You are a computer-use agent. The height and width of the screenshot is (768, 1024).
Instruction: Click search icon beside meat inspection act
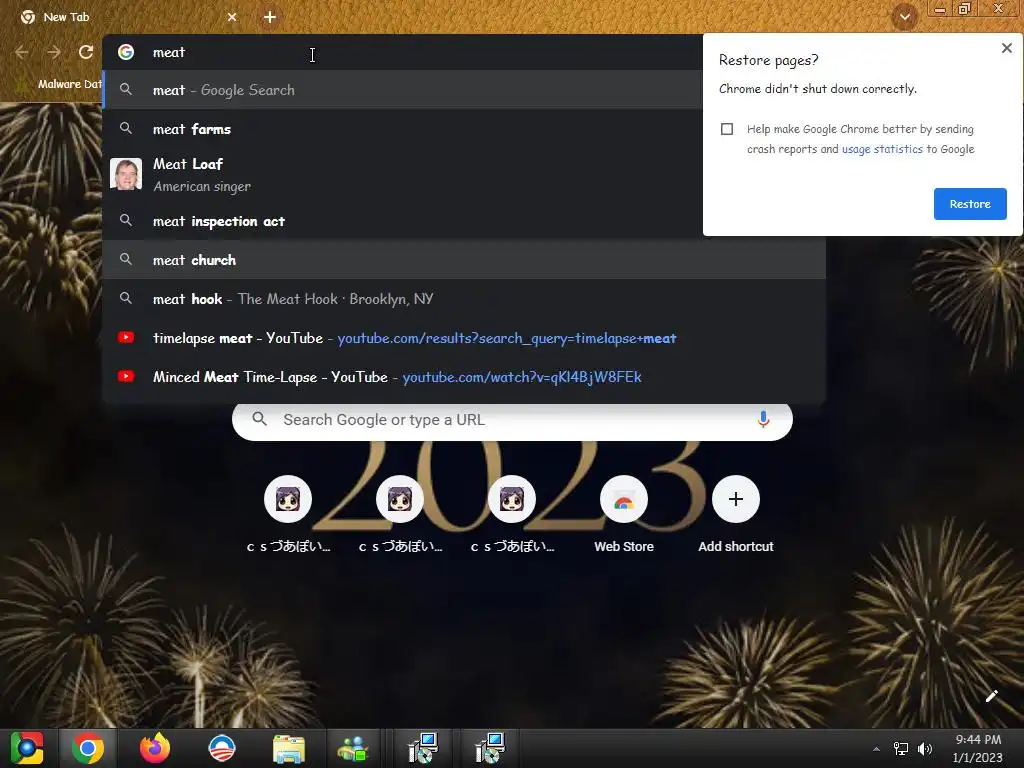(126, 221)
